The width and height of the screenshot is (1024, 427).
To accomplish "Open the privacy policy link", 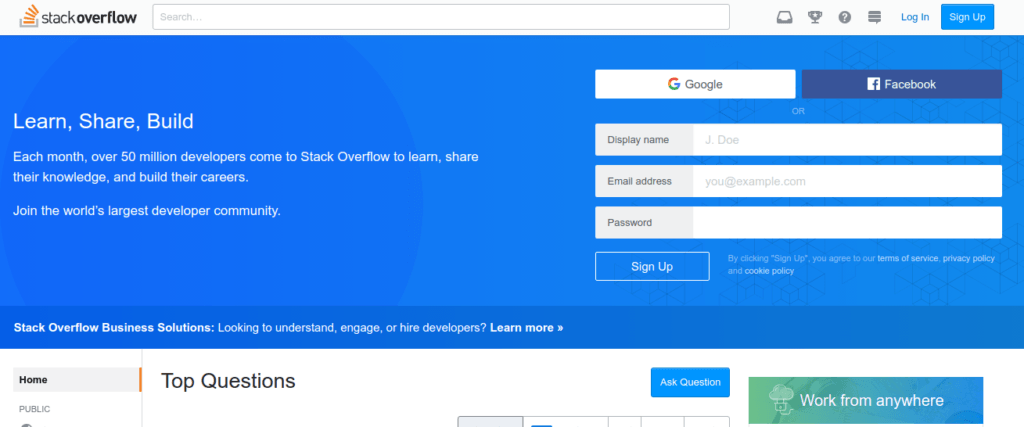I will coord(968,258).
